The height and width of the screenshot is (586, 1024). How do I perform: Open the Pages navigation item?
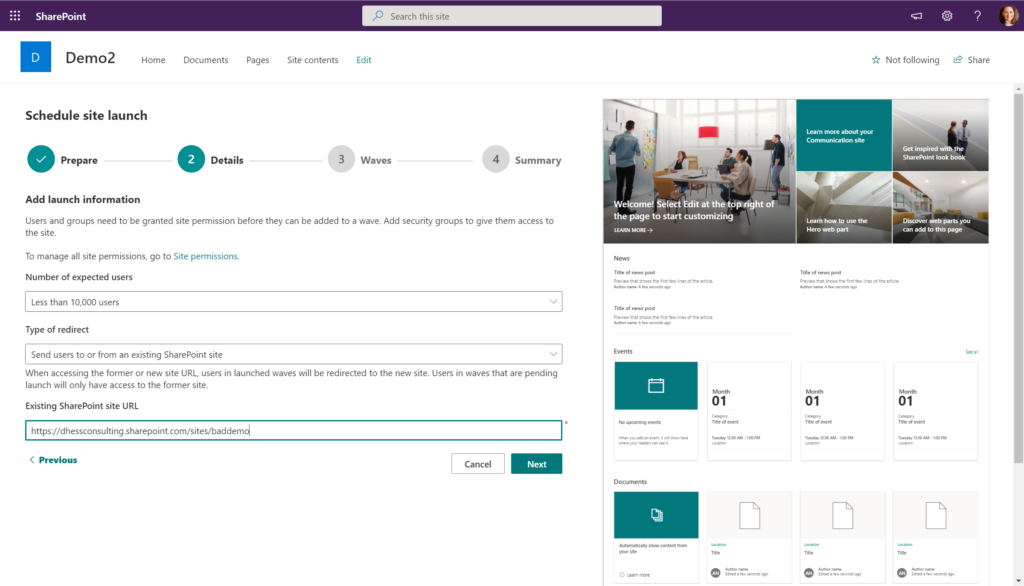coord(257,59)
